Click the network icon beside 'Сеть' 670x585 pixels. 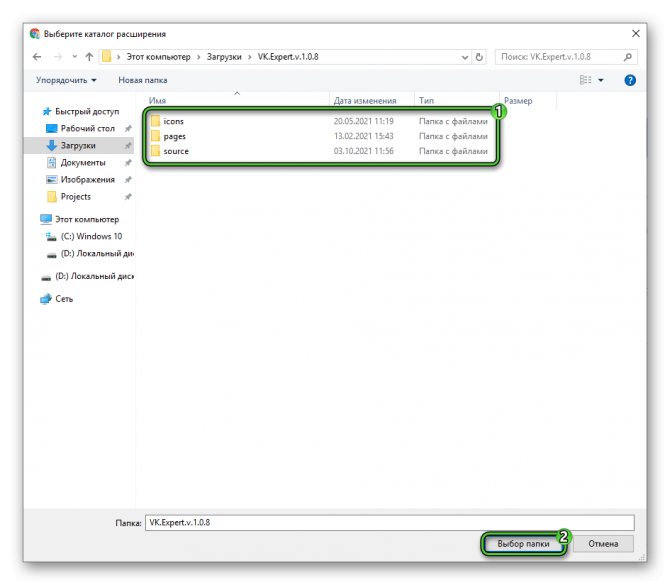click(x=46, y=299)
